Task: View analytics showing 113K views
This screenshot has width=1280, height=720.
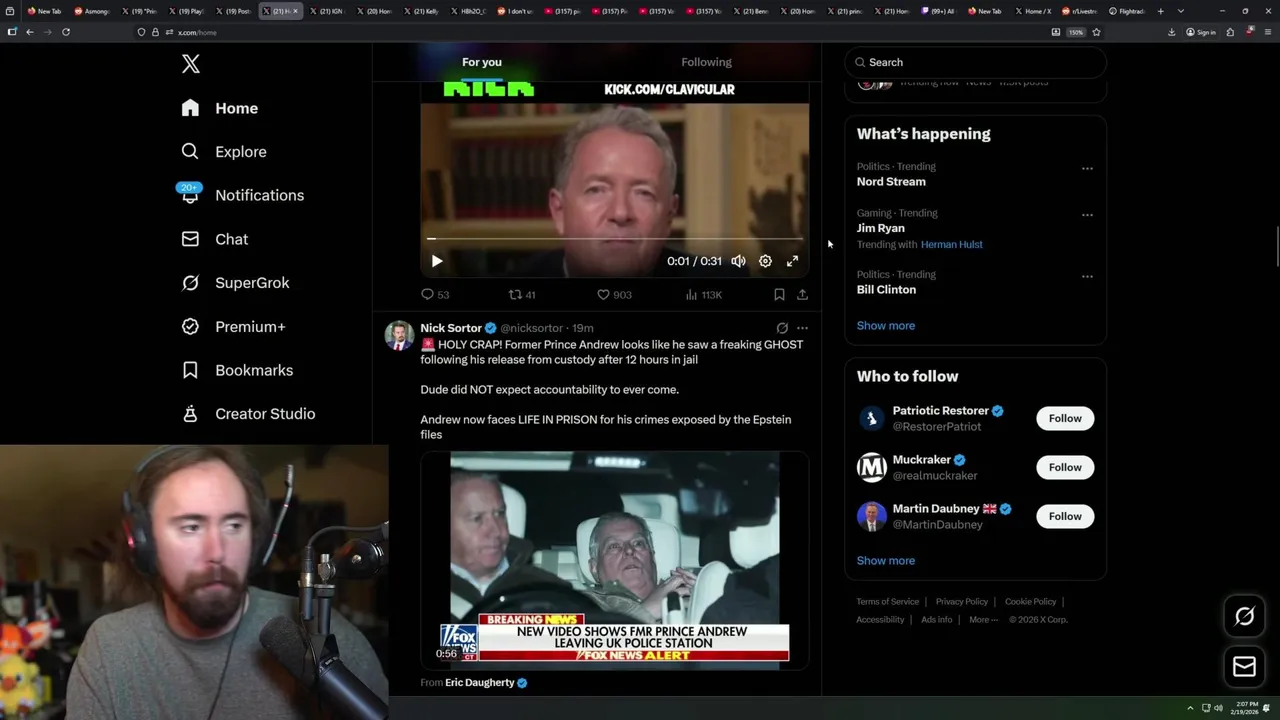Action: (704, 295)
